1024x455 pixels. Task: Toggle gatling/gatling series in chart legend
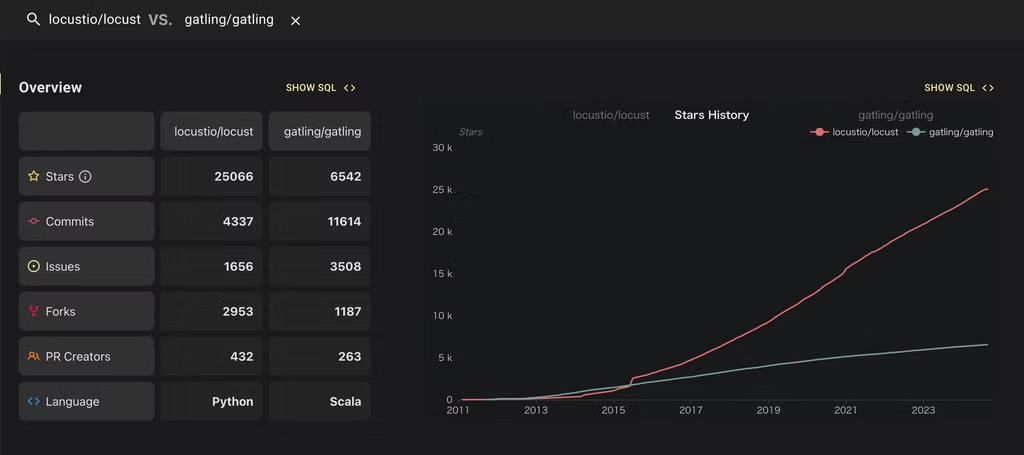(x=950, y=132)
